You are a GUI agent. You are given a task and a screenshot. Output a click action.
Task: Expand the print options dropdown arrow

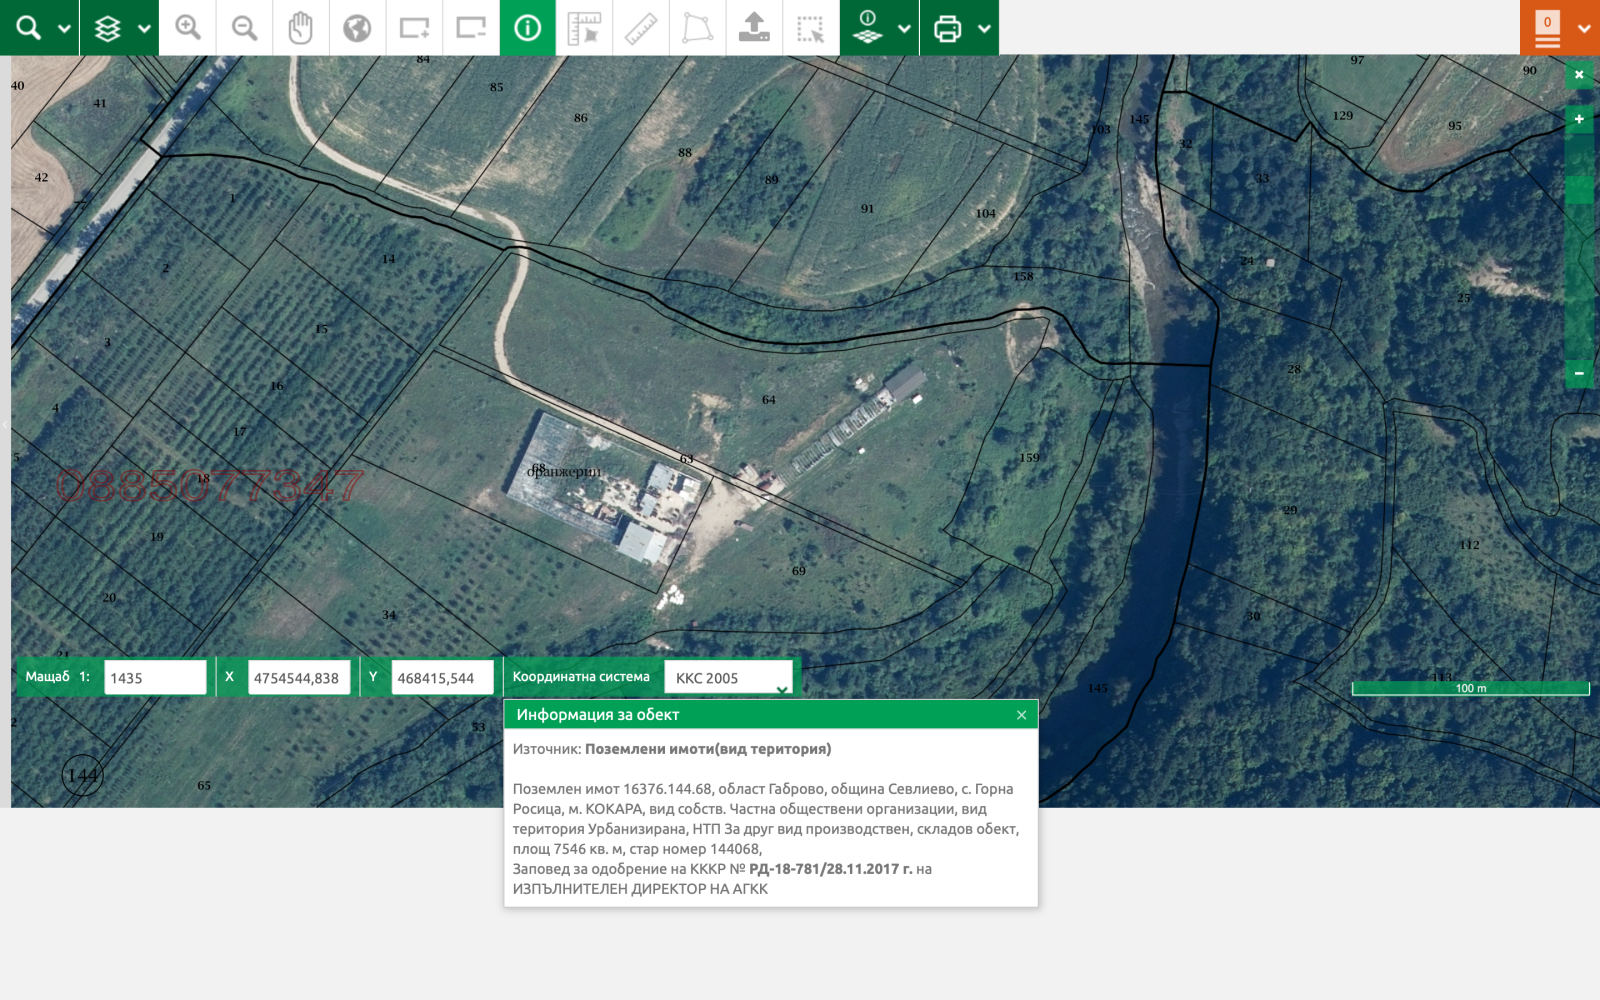984,29
